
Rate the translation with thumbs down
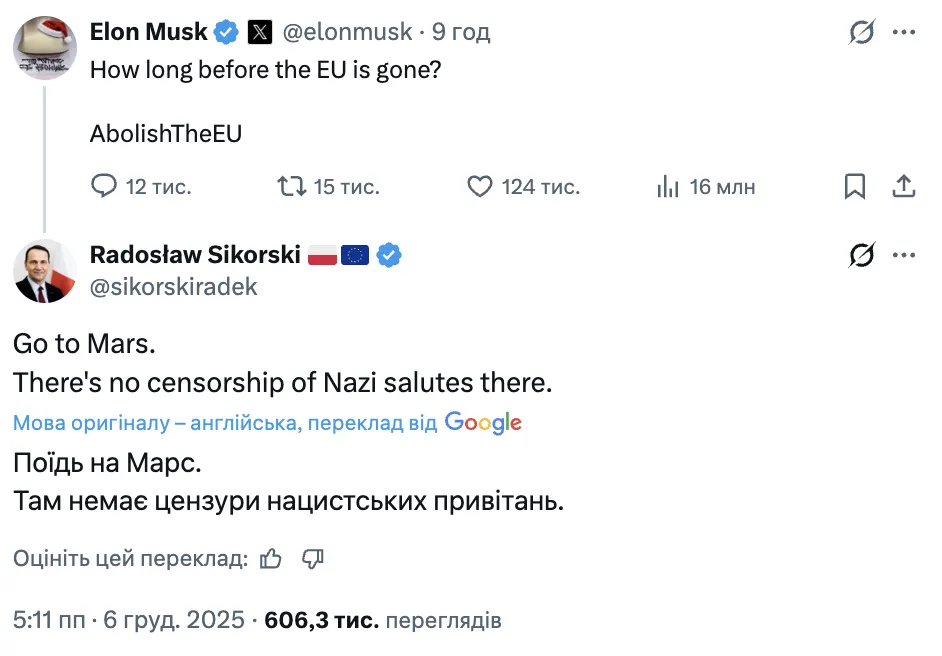(312, 558)
